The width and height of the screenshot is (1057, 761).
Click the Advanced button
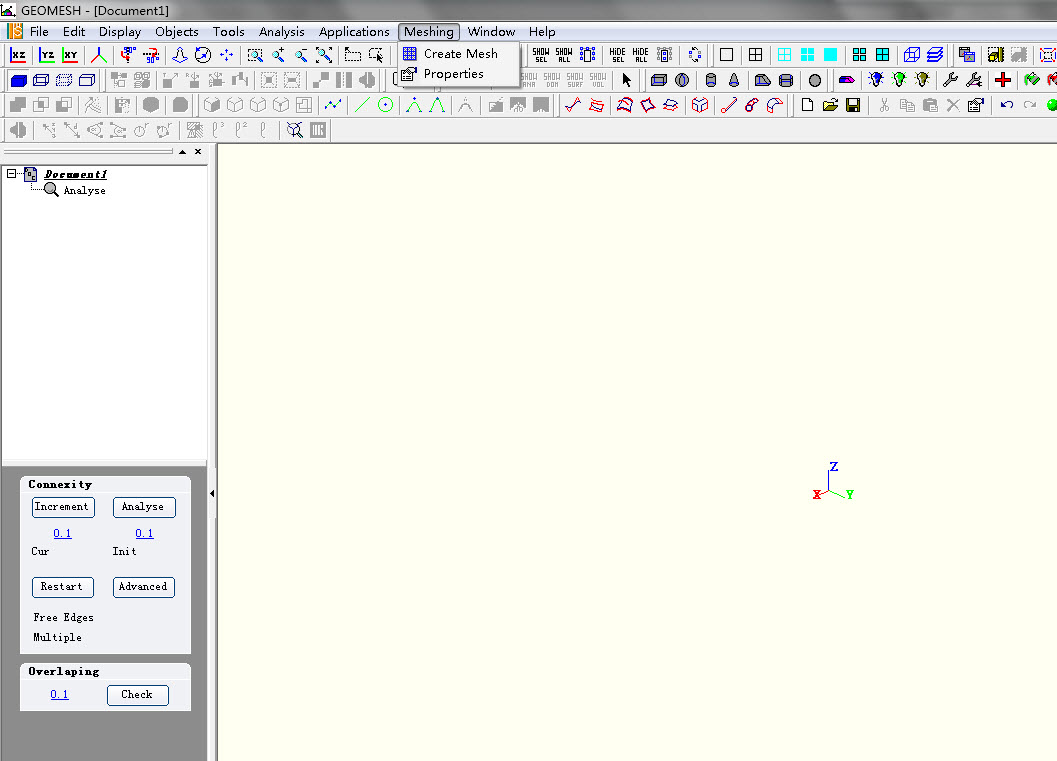click(x=144, y=587)
